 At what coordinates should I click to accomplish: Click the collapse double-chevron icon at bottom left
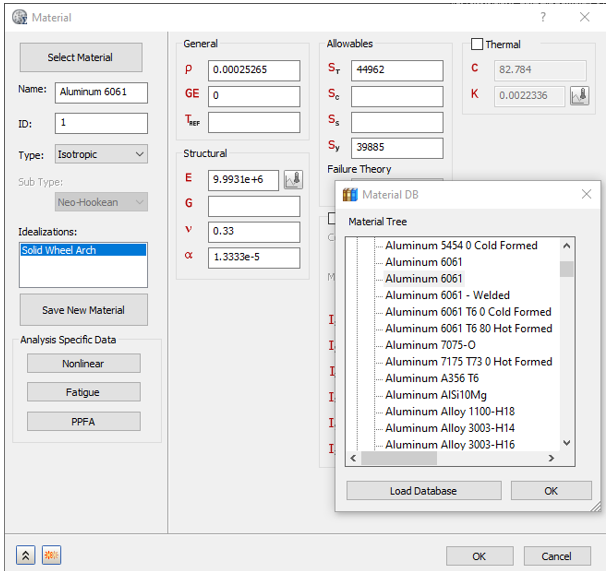point(26,555)
